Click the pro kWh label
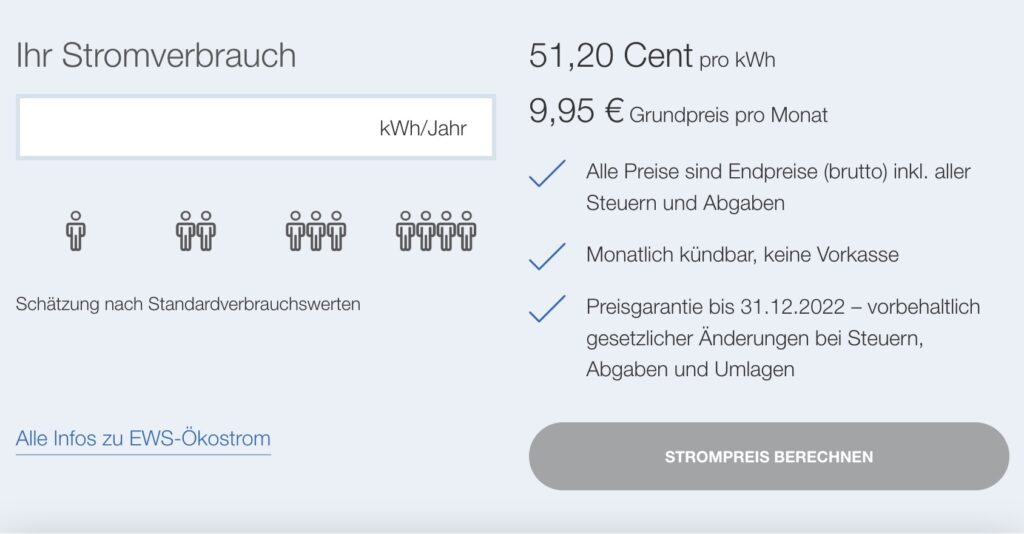The width and height of the screenshot is (1024, 534). coord(737,60)
